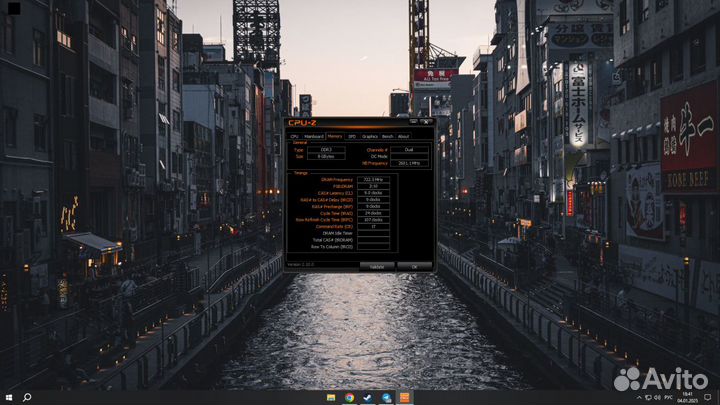
Task: Open Steam from the taskbar
Action: pyautogui.click(x=367, y=397)
